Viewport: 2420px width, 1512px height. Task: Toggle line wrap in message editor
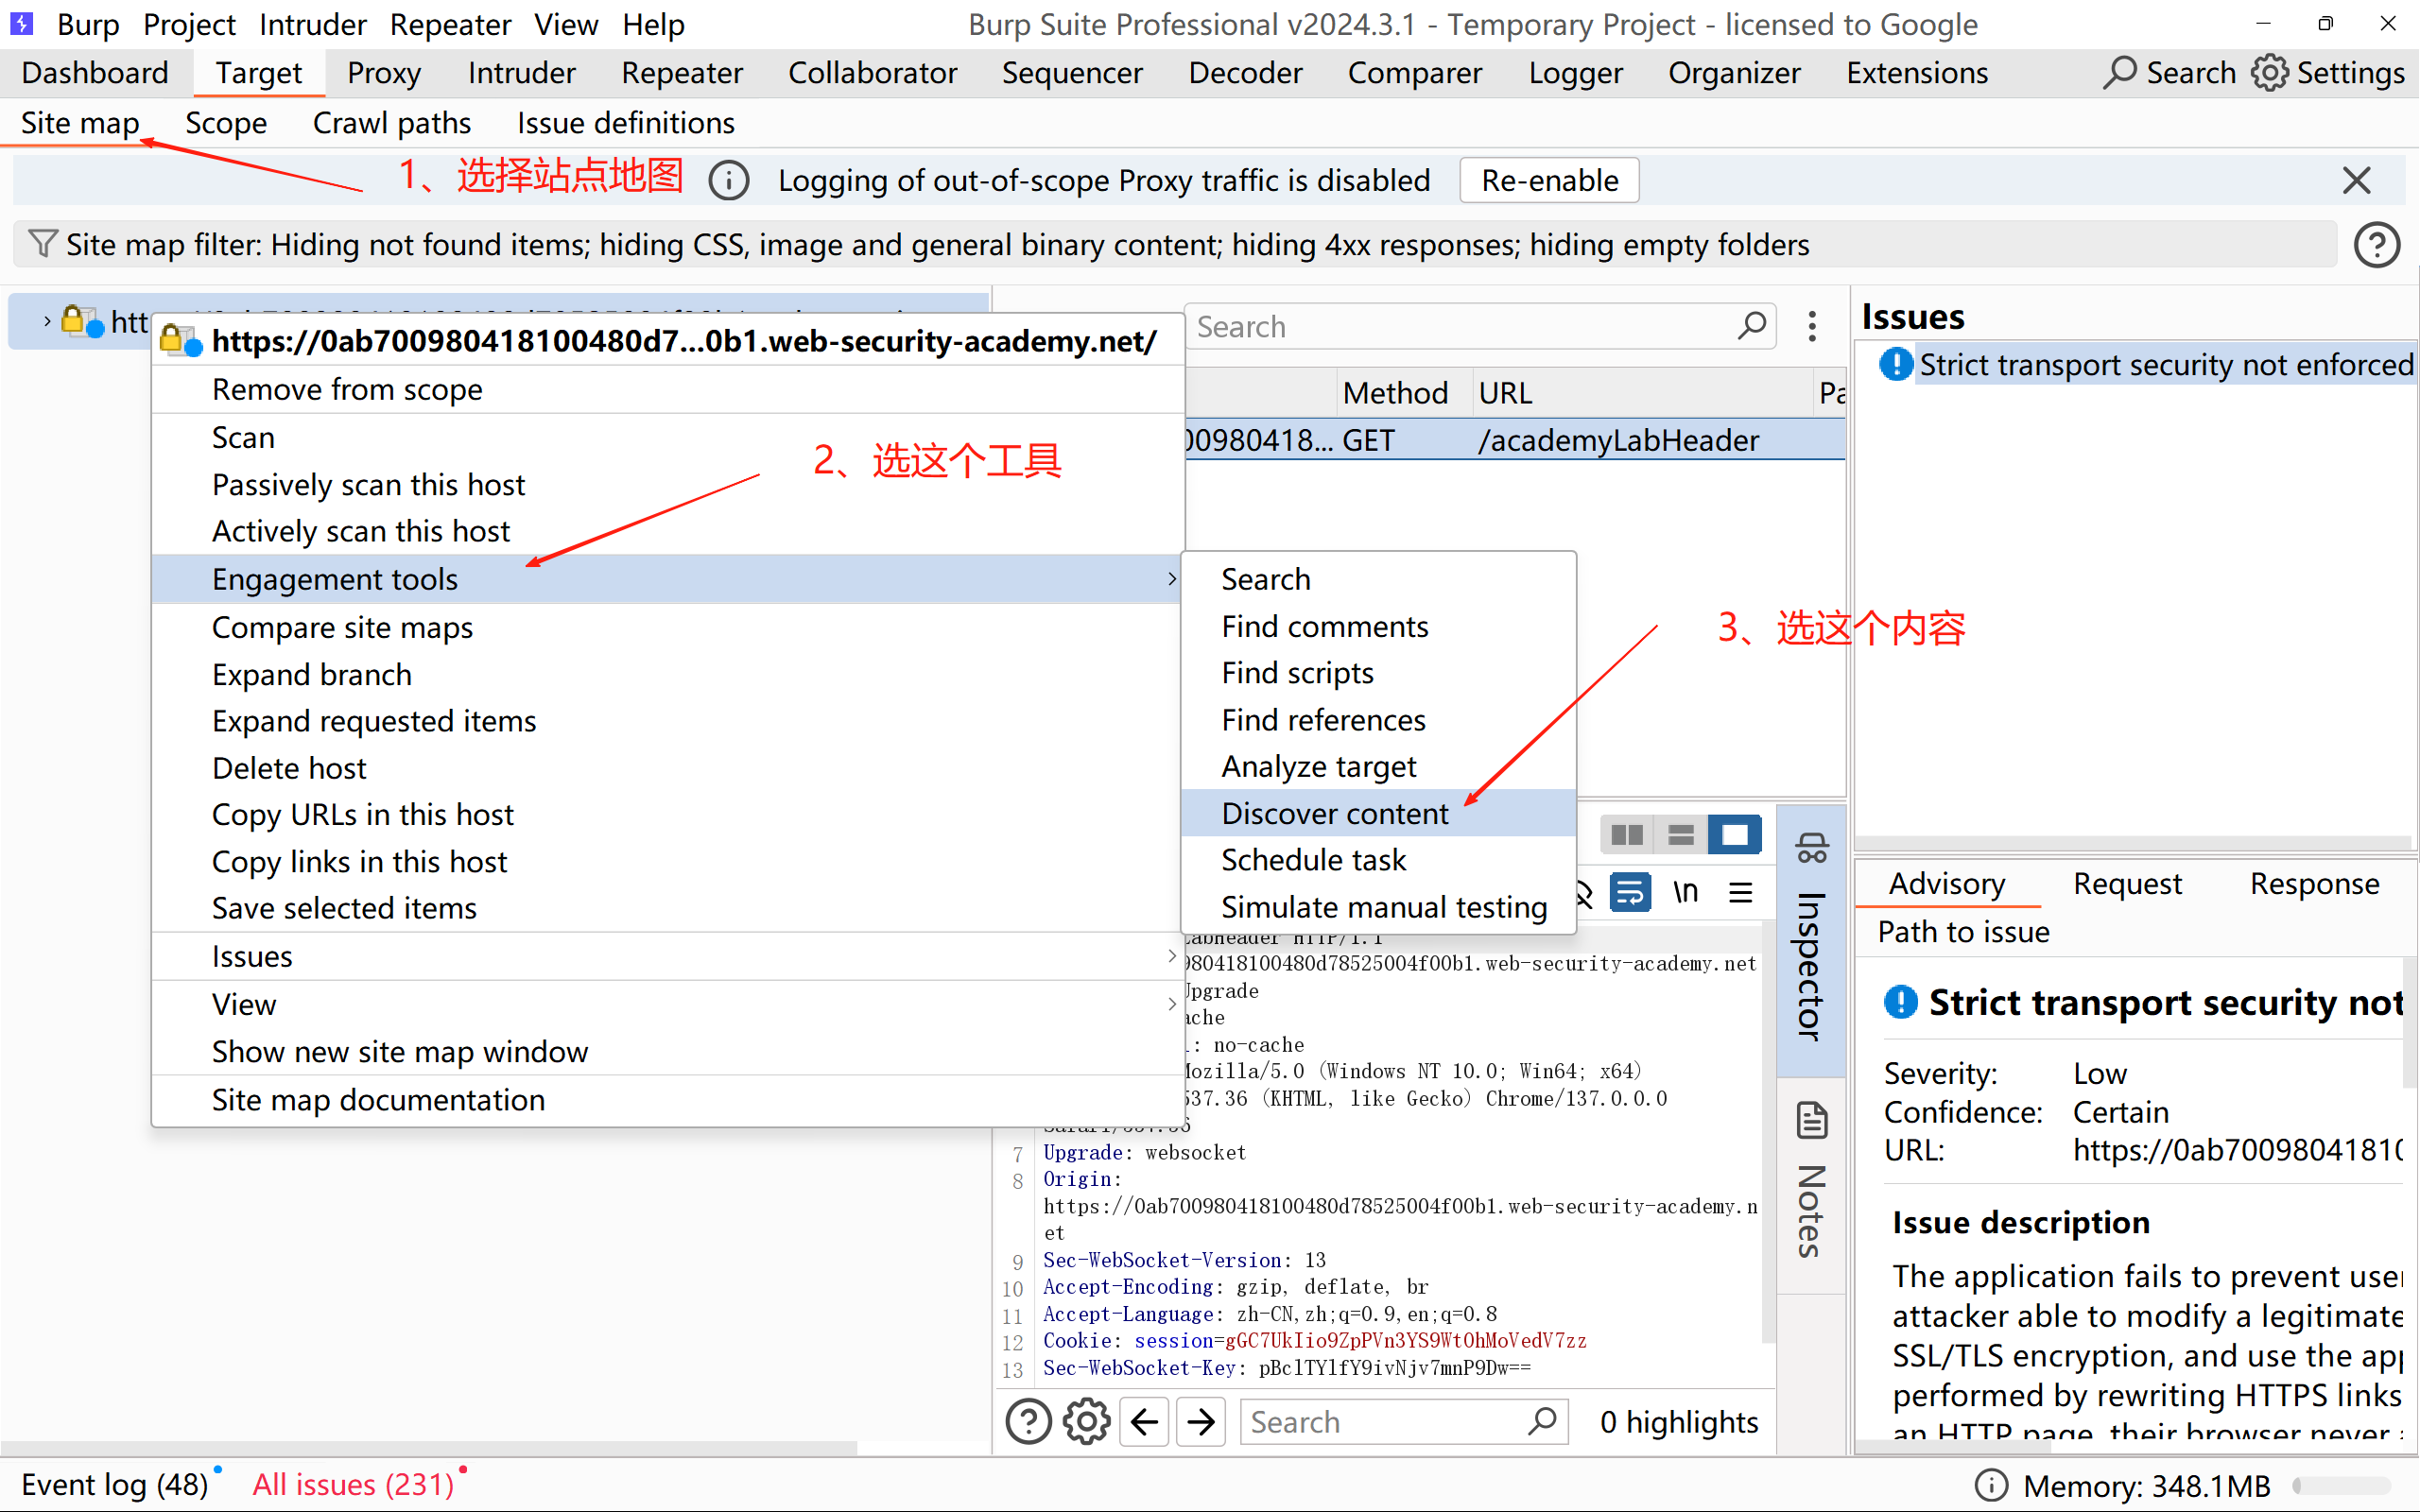tap(1630, 892)
